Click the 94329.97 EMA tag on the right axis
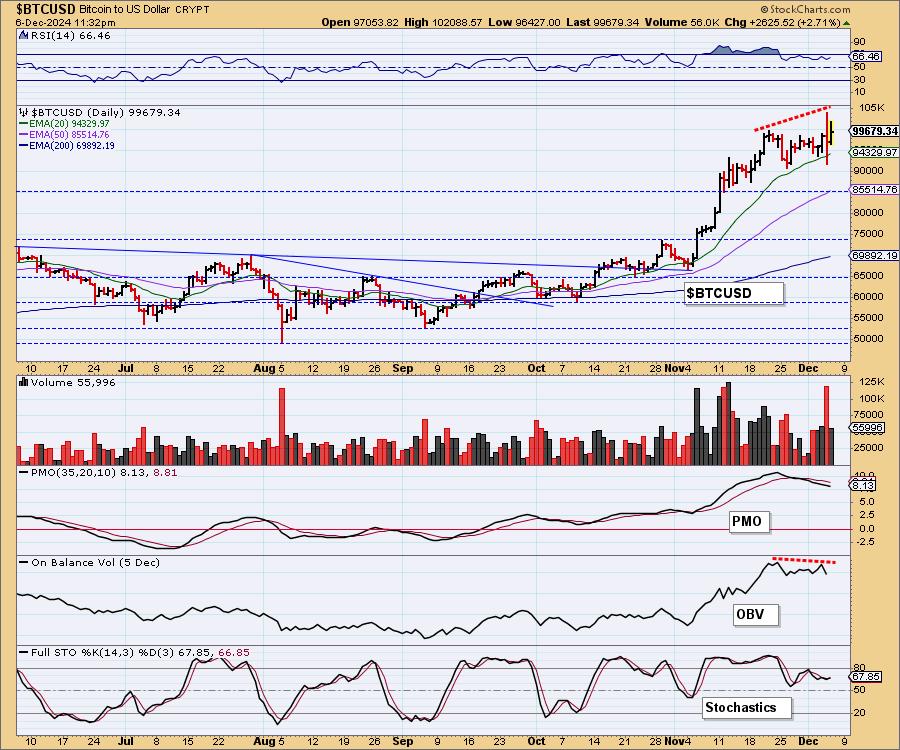The image size is (900, 750). click(875, 152)
